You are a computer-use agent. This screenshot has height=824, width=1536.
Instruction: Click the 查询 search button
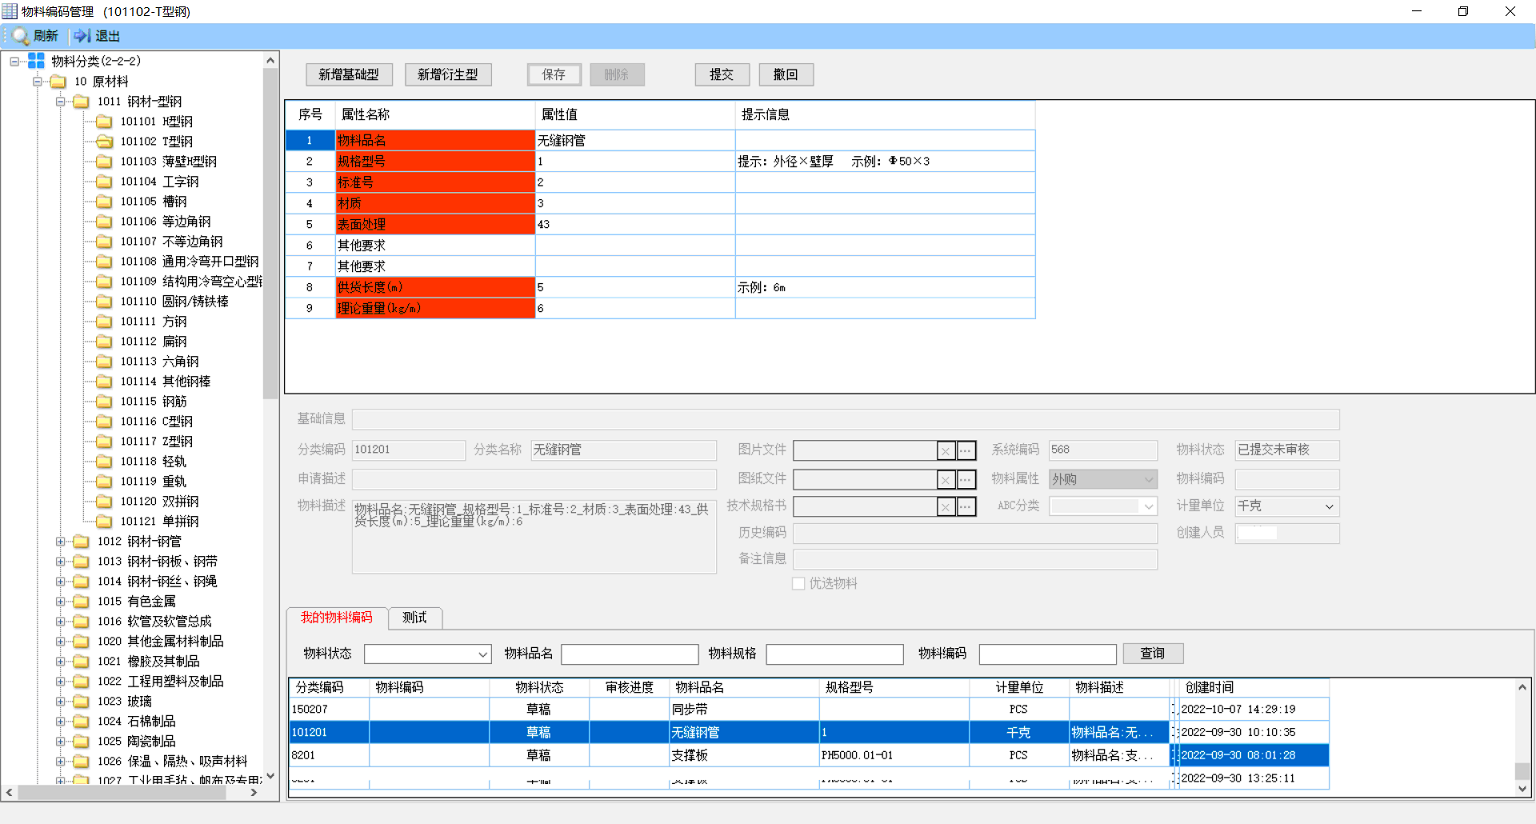(1152, 654)
